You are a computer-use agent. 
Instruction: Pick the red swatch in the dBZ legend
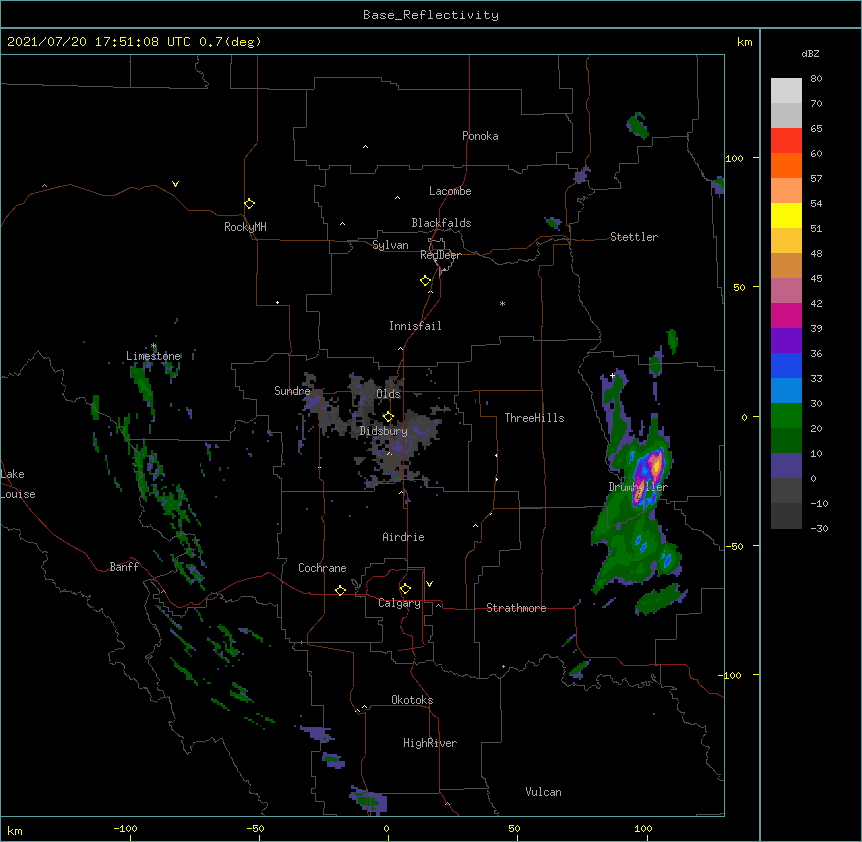pyautogui.click(x=786, y=141)
